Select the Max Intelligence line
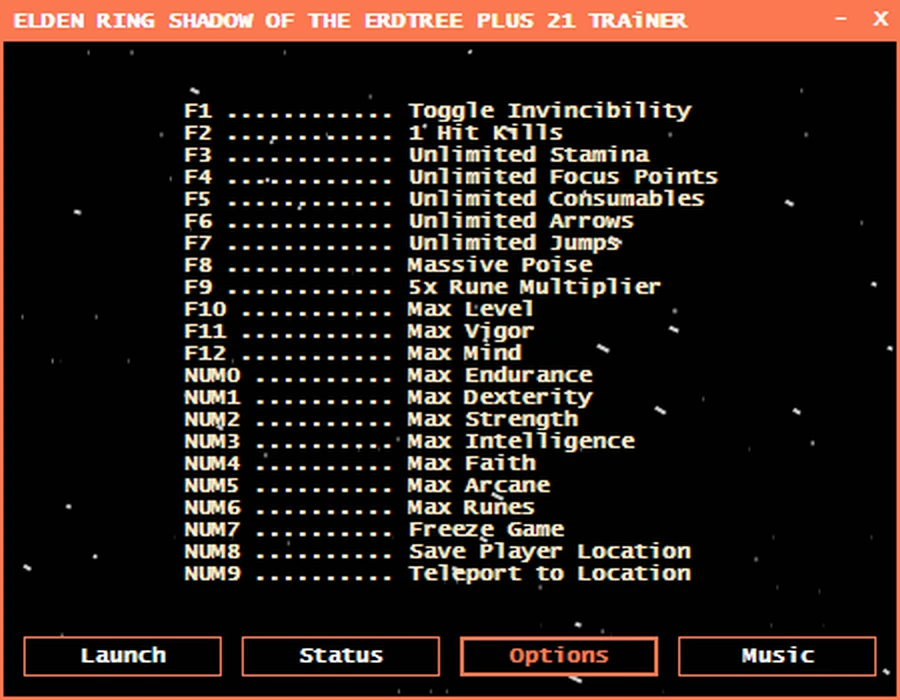The height and width of the screenshot is (700, 900). point(409,441)
